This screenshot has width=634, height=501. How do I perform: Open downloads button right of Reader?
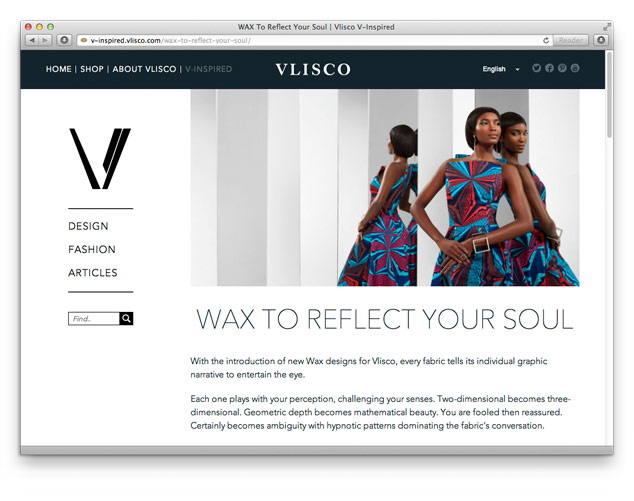[601, 40]
